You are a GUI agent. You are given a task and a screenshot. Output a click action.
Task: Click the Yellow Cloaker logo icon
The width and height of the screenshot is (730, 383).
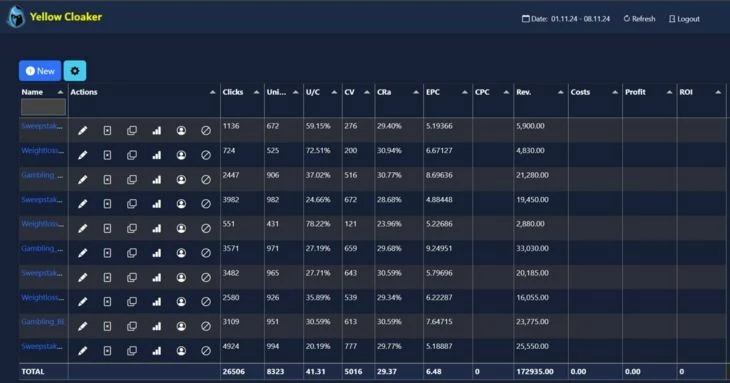[x=16, y=17]
